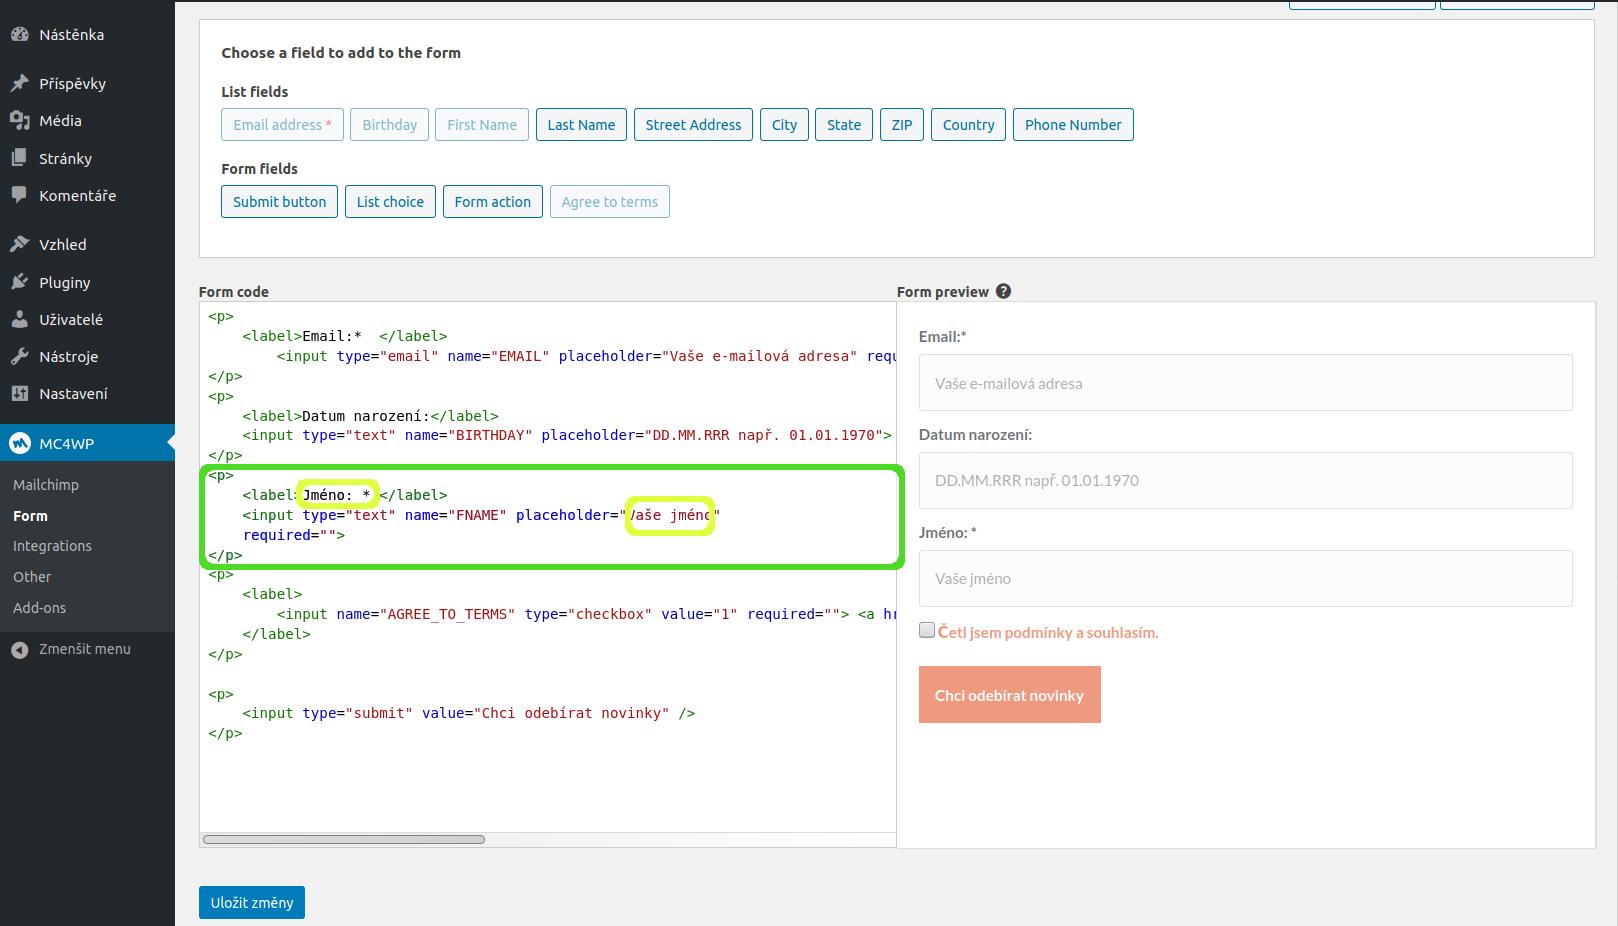Click the FNAME input line in code
The image size is (1618, 926).
pyautogui.click(x=481, y=515)
